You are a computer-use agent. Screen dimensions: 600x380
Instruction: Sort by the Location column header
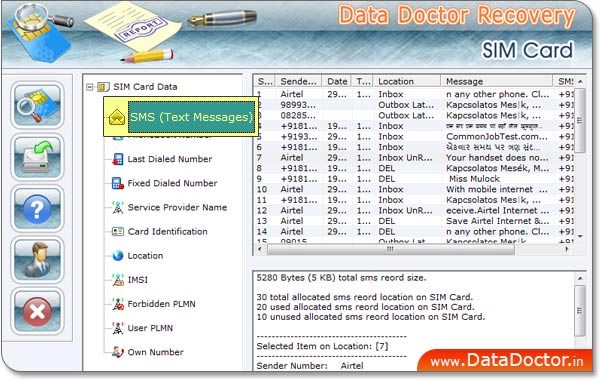[407, 81]
